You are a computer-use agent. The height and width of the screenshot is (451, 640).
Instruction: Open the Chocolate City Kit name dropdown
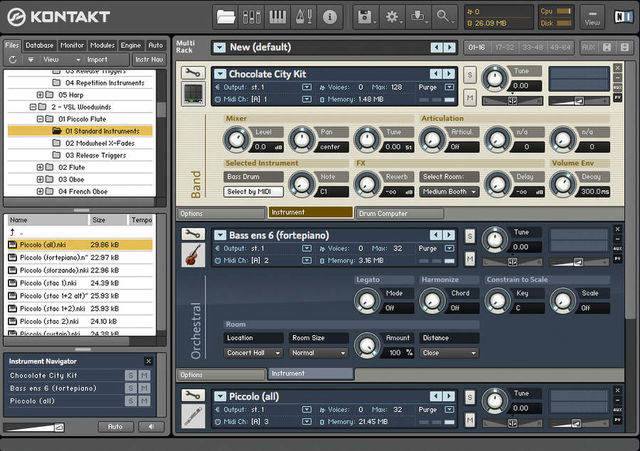point(220,74)
